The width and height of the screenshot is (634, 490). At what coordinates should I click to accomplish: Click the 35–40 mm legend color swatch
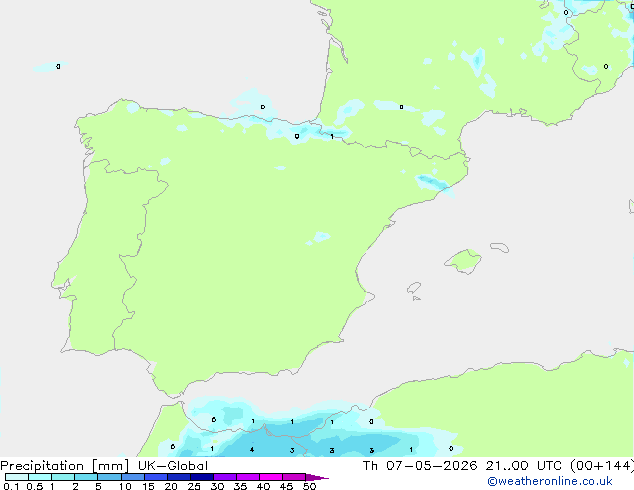click(x=248, y=477)
